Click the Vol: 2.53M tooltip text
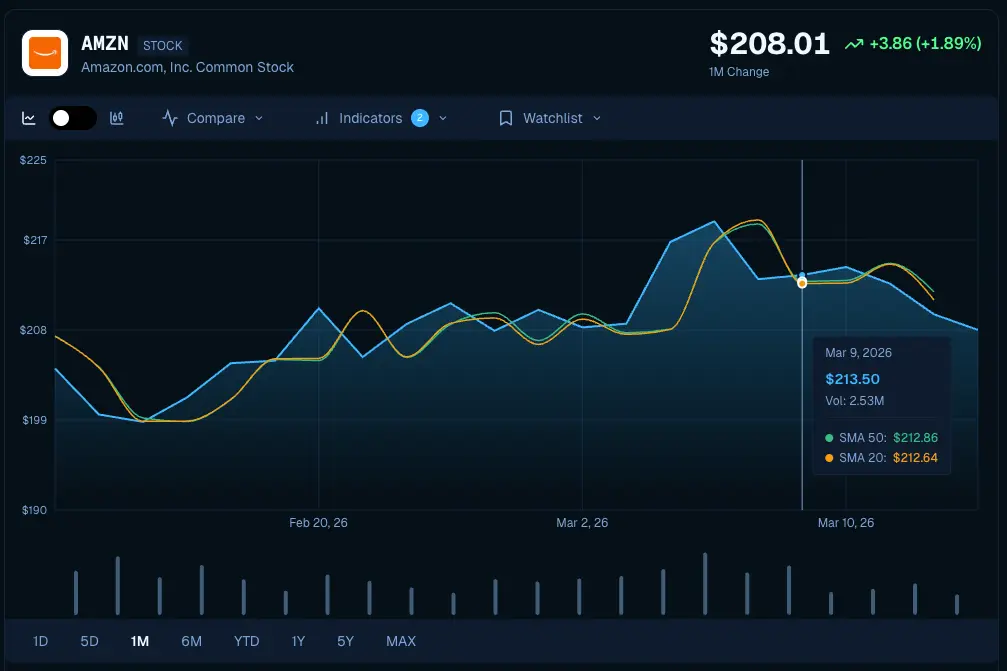 point(854,401)
